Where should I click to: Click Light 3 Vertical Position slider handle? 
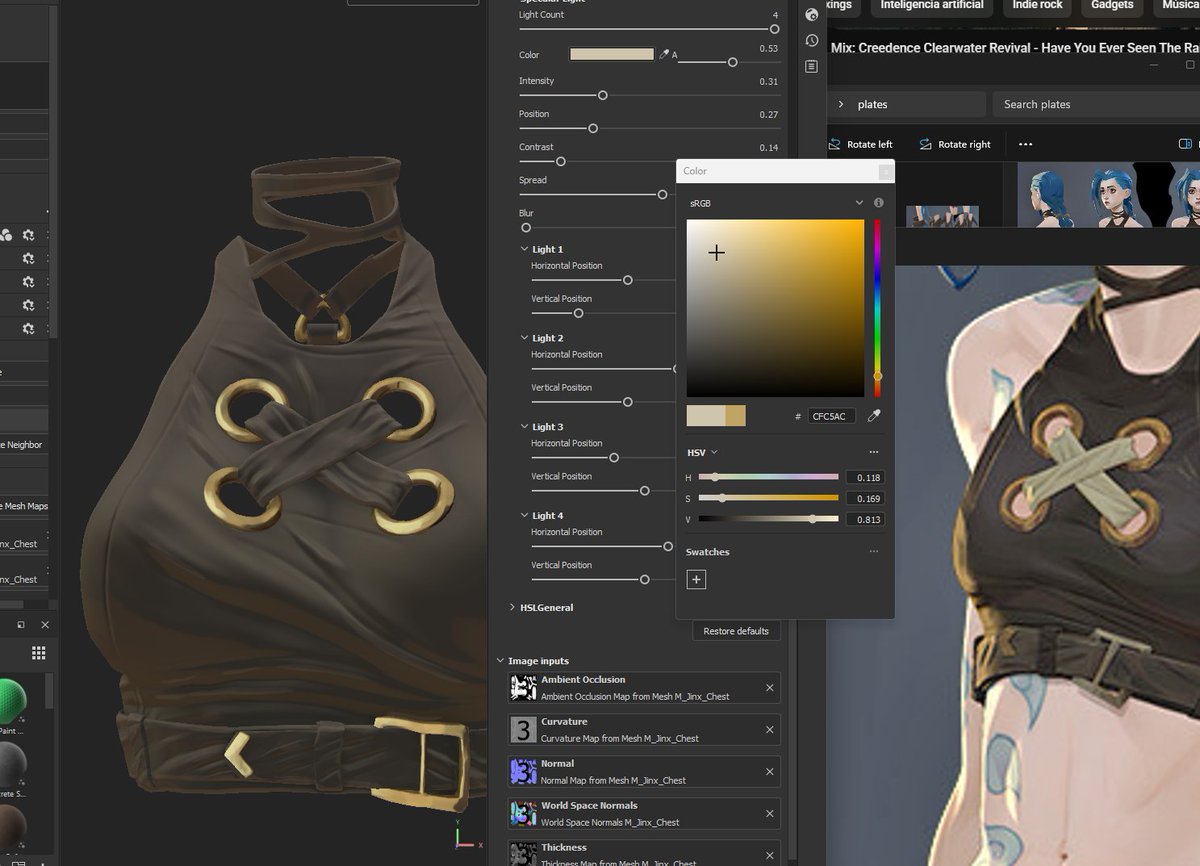644,490
